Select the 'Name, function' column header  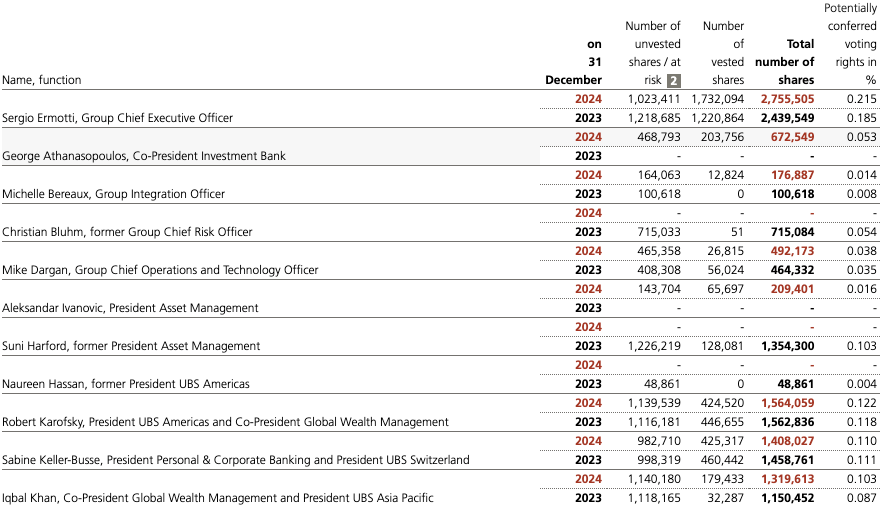click(42, 80)
